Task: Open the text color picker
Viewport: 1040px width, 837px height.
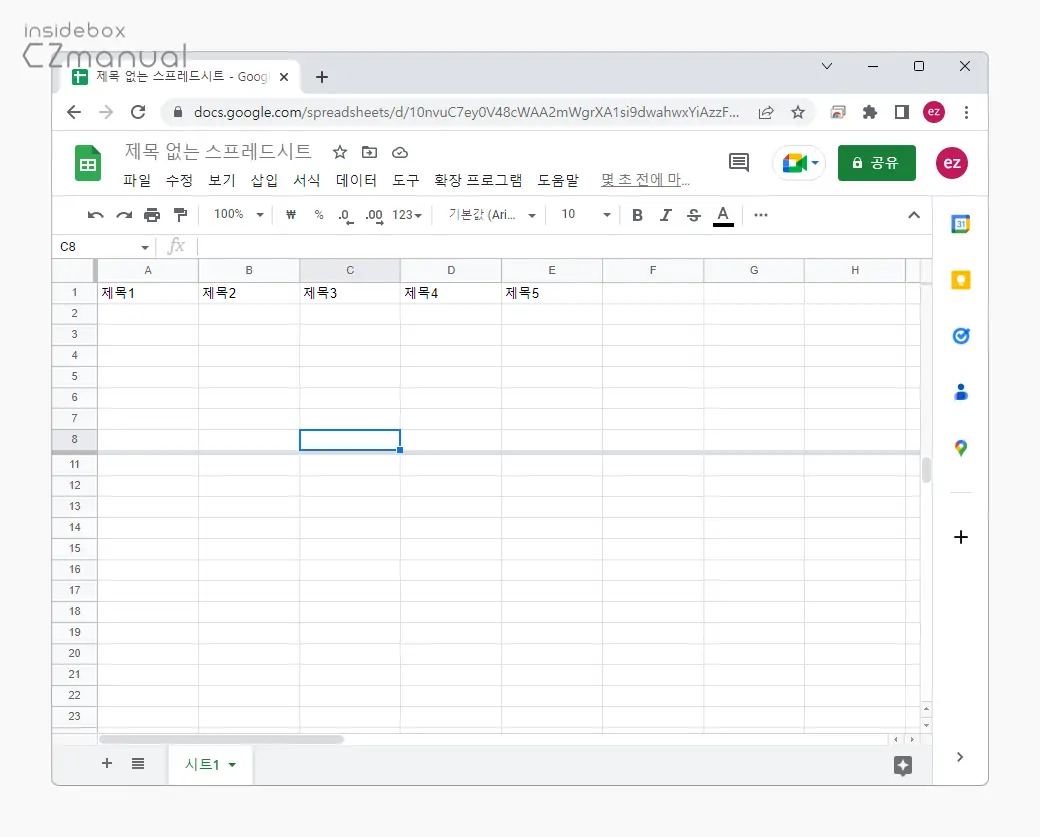Action: coord(723,215)
